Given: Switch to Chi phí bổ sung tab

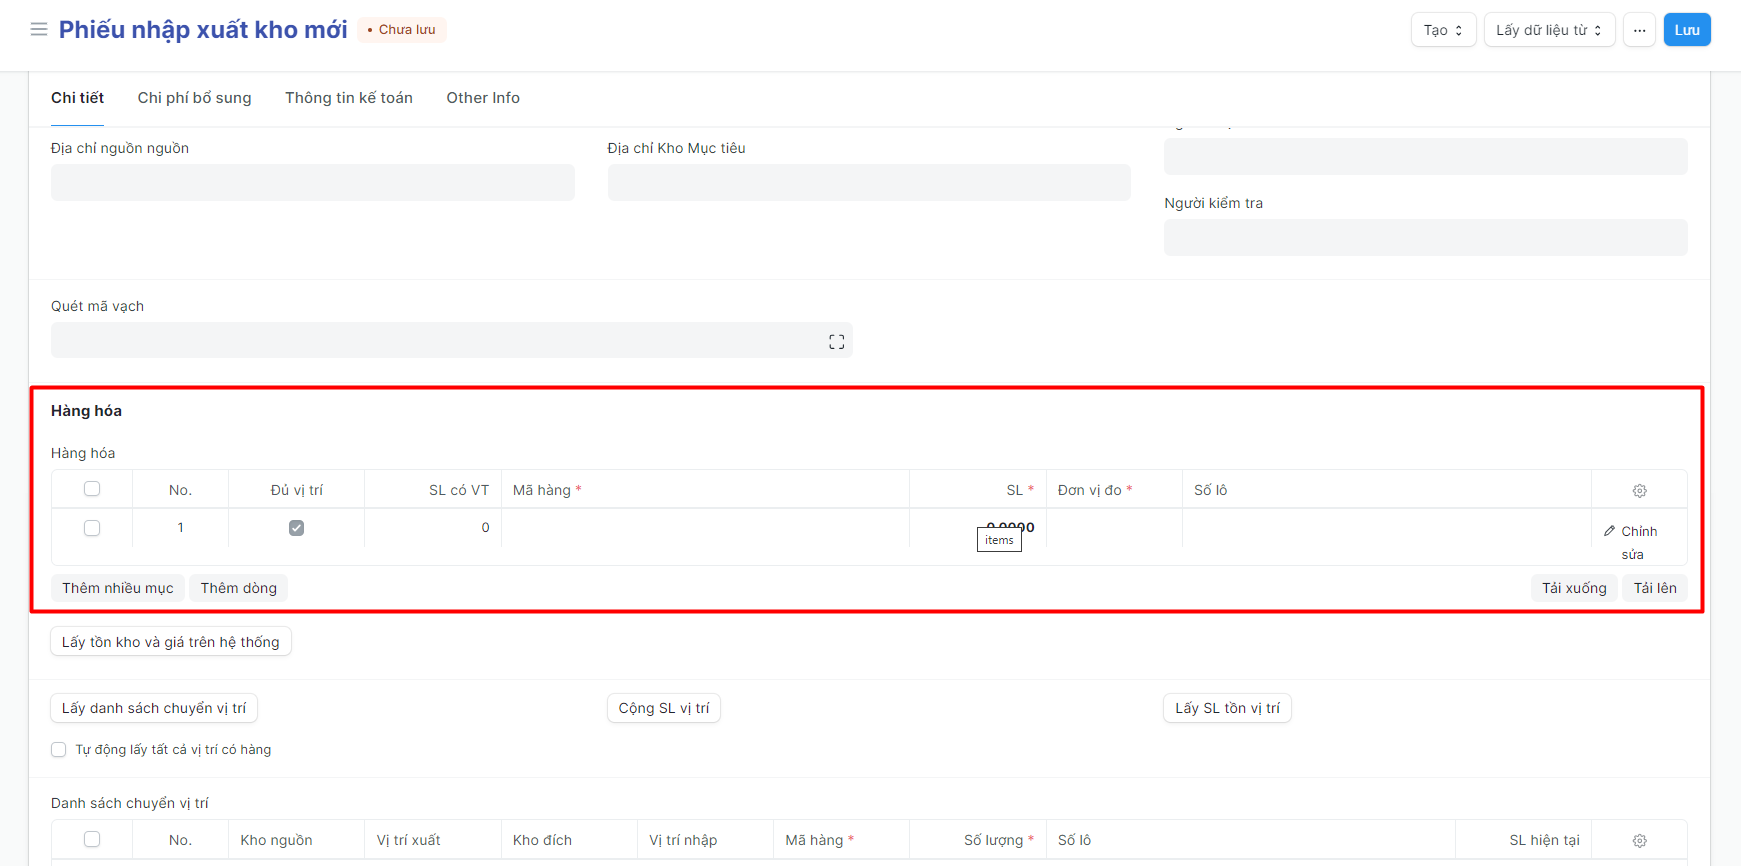Looking at the screenshot, I should 194,98.
